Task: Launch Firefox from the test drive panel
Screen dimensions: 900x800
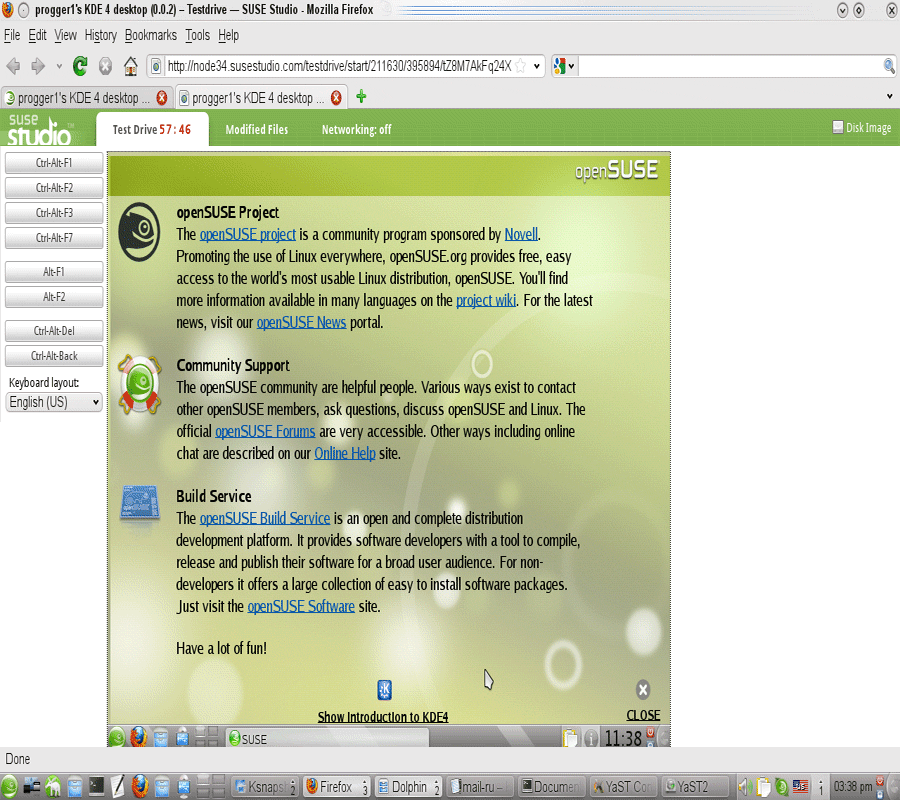Action: pos(138,737)
